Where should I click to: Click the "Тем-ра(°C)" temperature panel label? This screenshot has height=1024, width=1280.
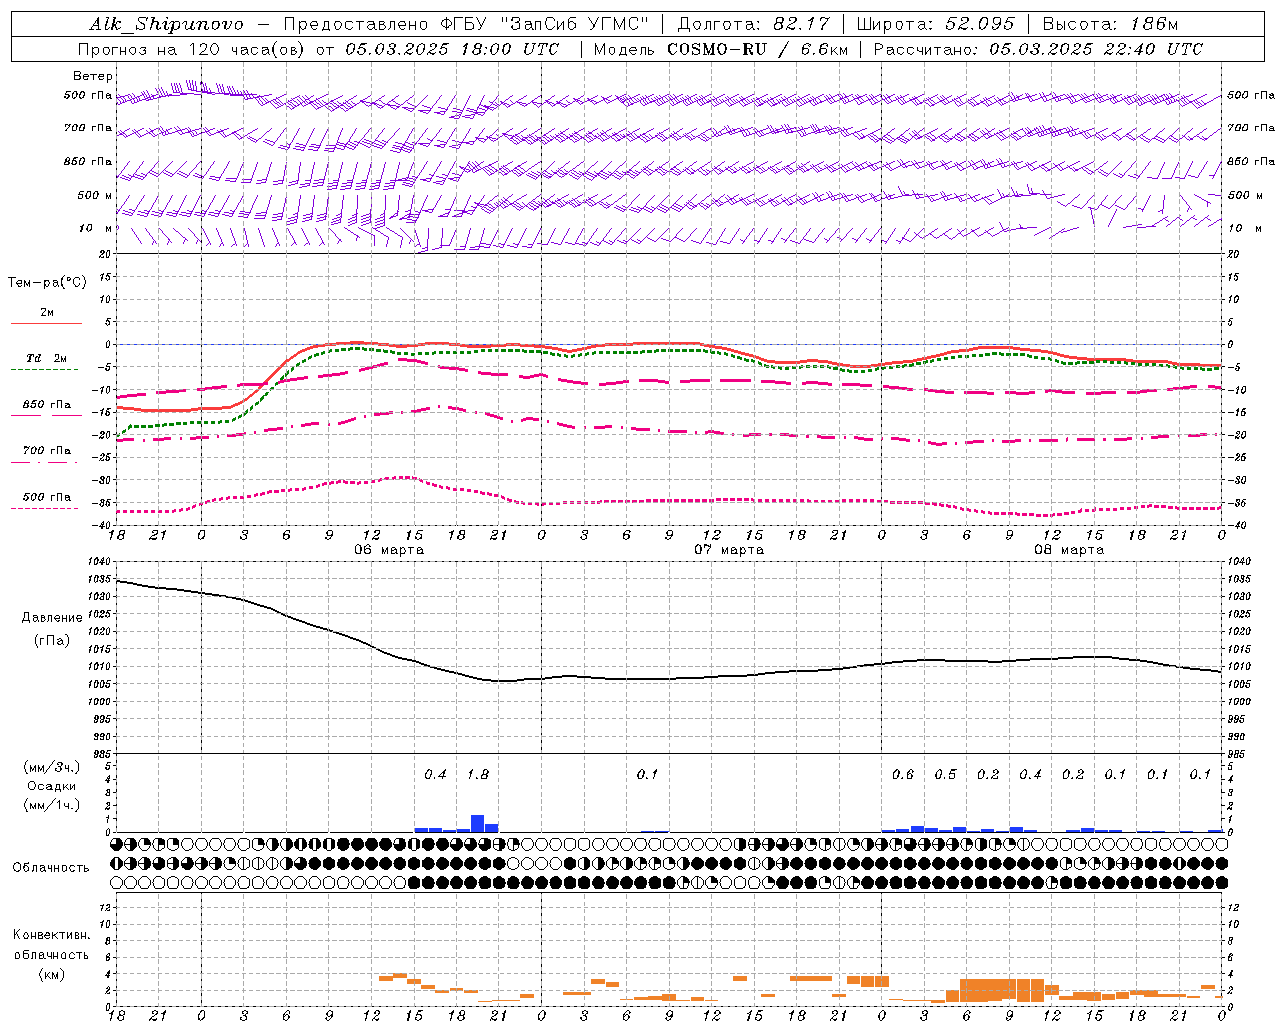(47, 283)
